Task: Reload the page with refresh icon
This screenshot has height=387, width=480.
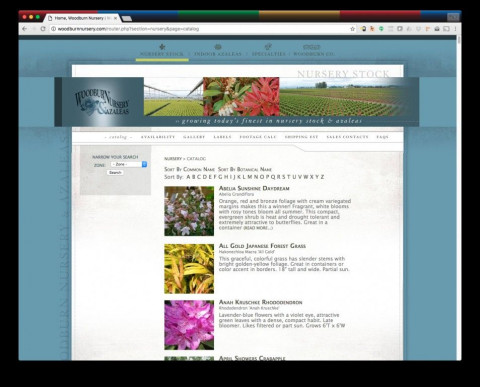Action: [43, 29]
